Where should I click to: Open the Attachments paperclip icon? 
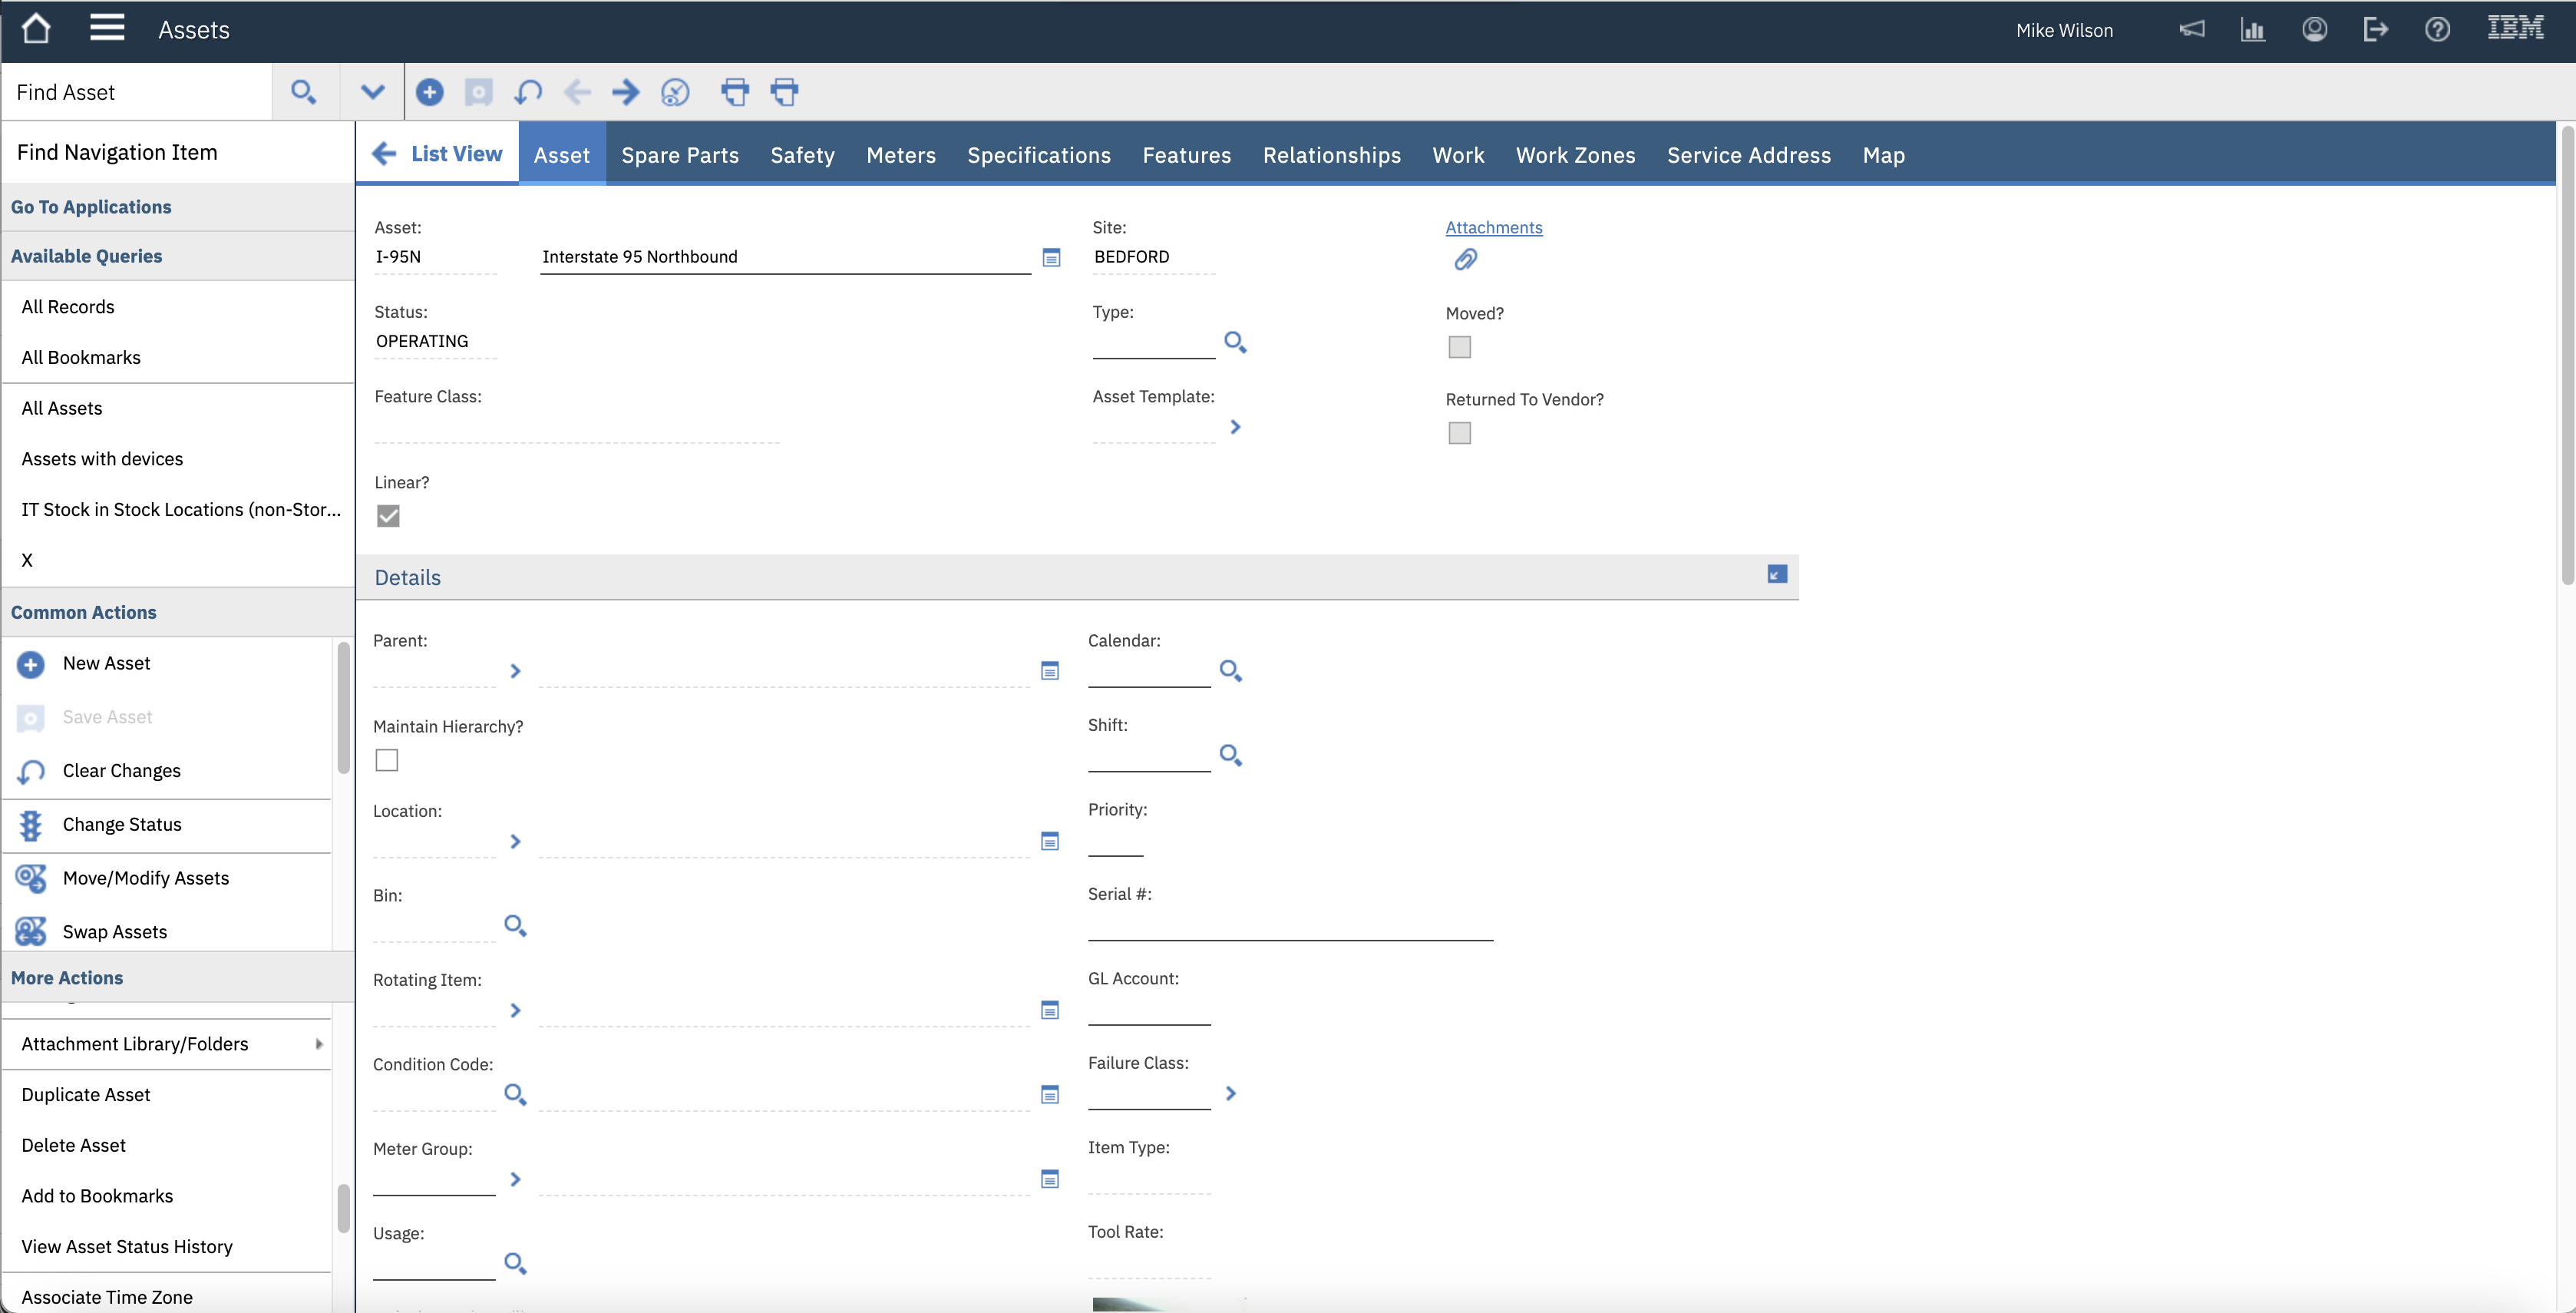coord(1465,260)
